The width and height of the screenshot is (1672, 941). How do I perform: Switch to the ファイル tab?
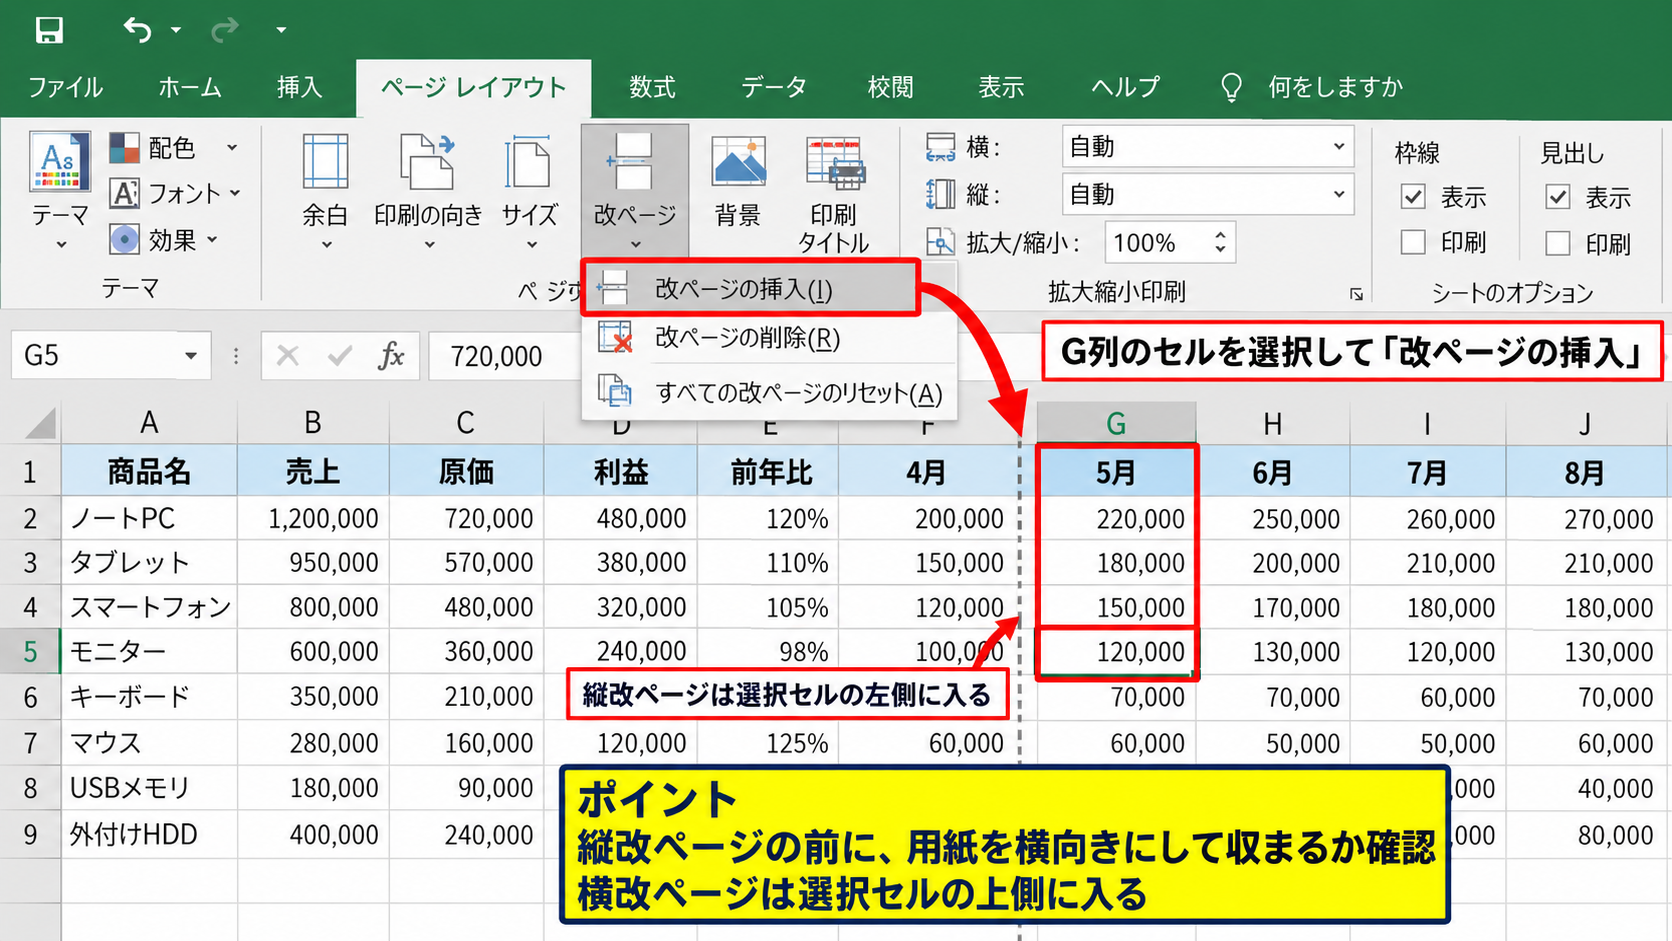(x=65, y=88)
